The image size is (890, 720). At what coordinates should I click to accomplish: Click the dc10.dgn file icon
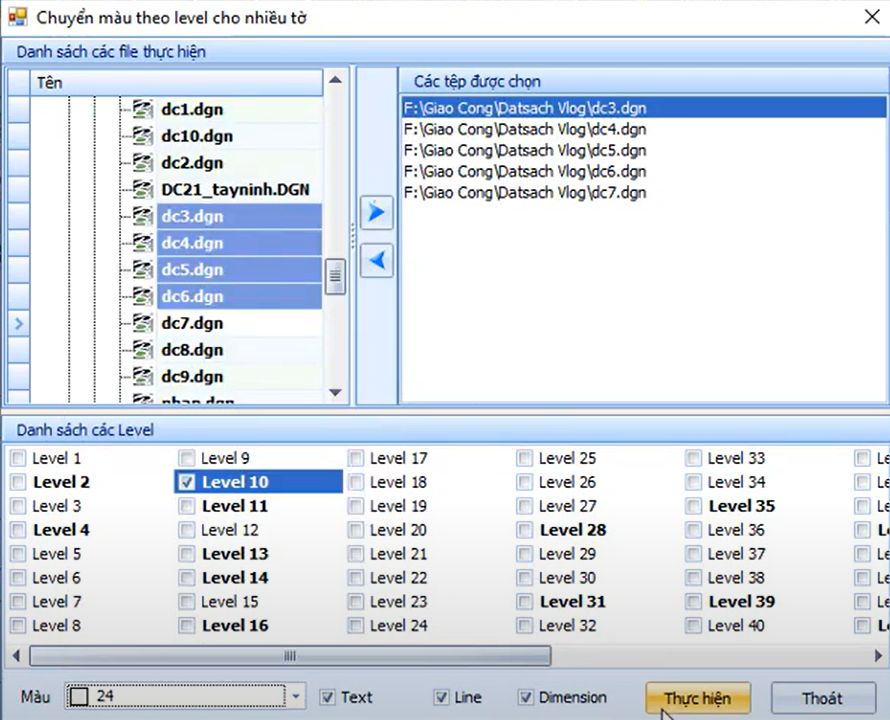(143, 136)
